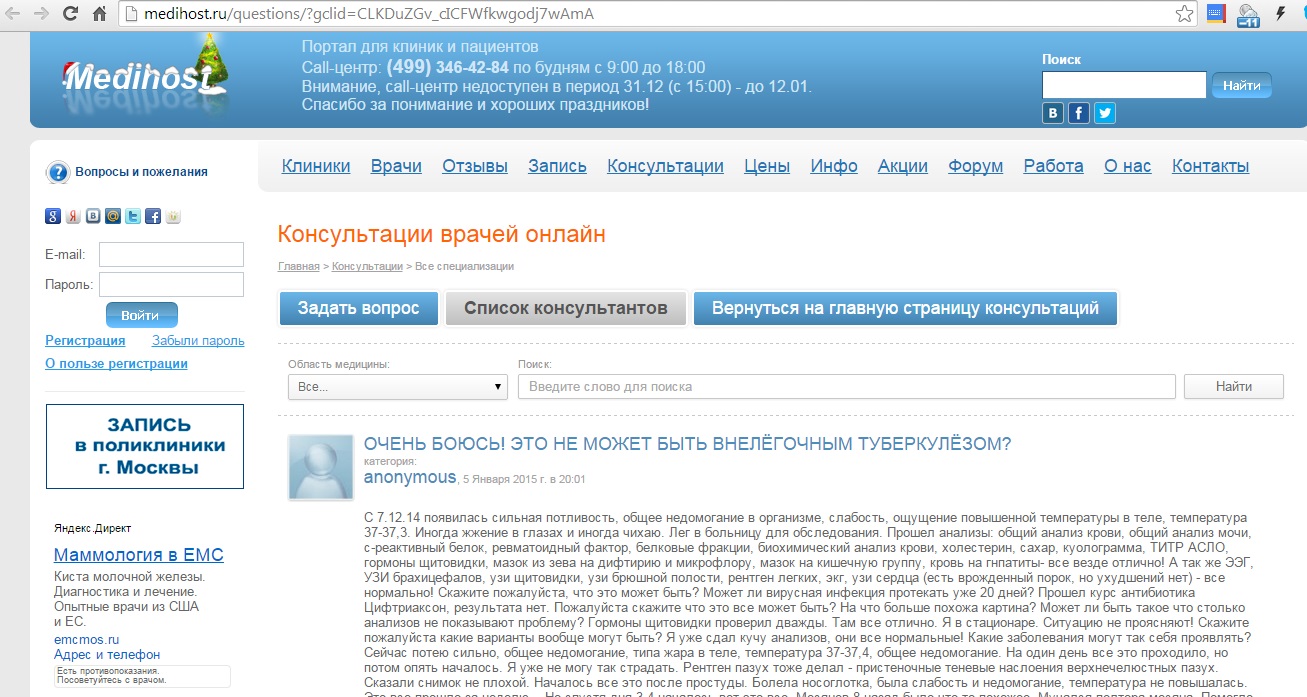Screen dimensions: 1307x697
Task: Log in via Google icon in sidebar
Action: pyautogui.click(x=53, y=215)
